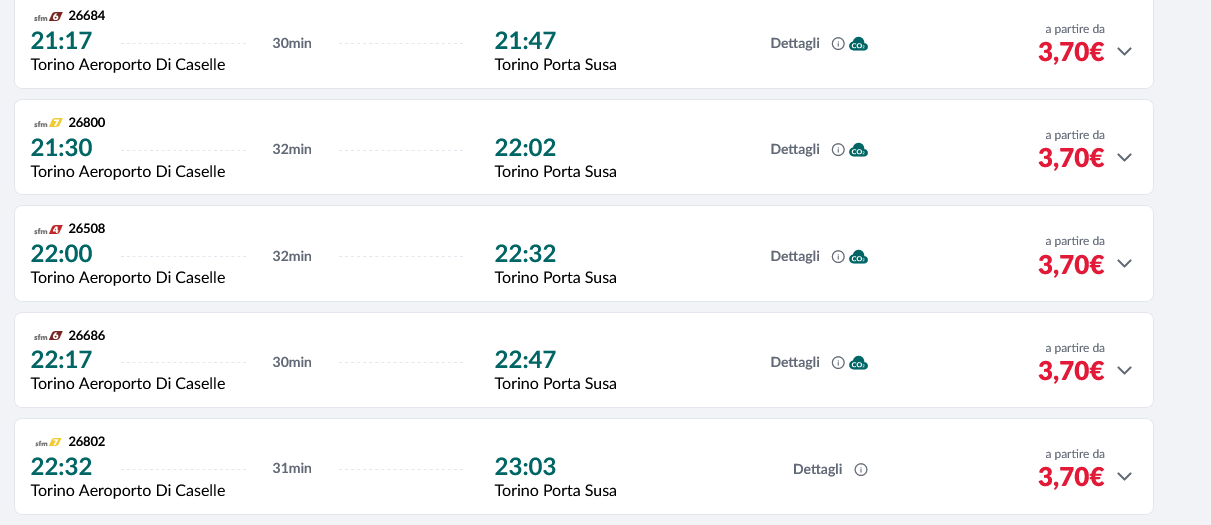Click the info icon for train 26508

point(838,257)
